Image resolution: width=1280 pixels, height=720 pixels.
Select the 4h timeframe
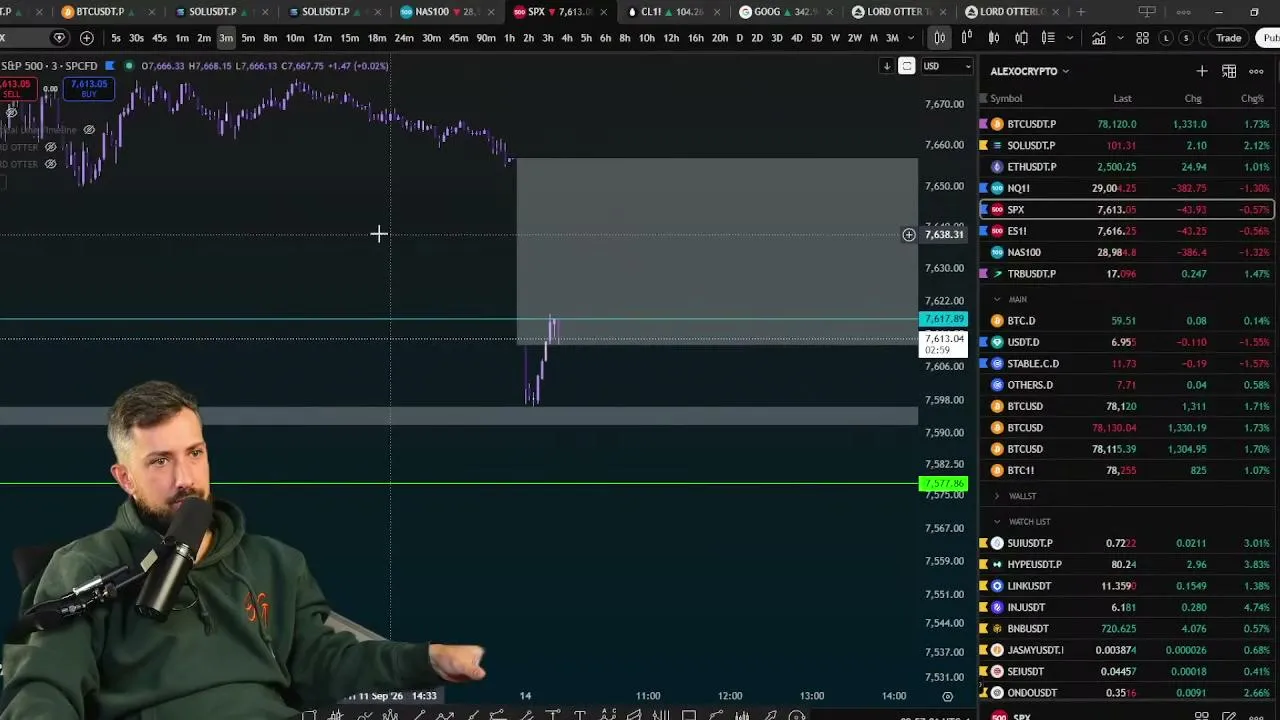pyautogui.click(x=567, y=38)
